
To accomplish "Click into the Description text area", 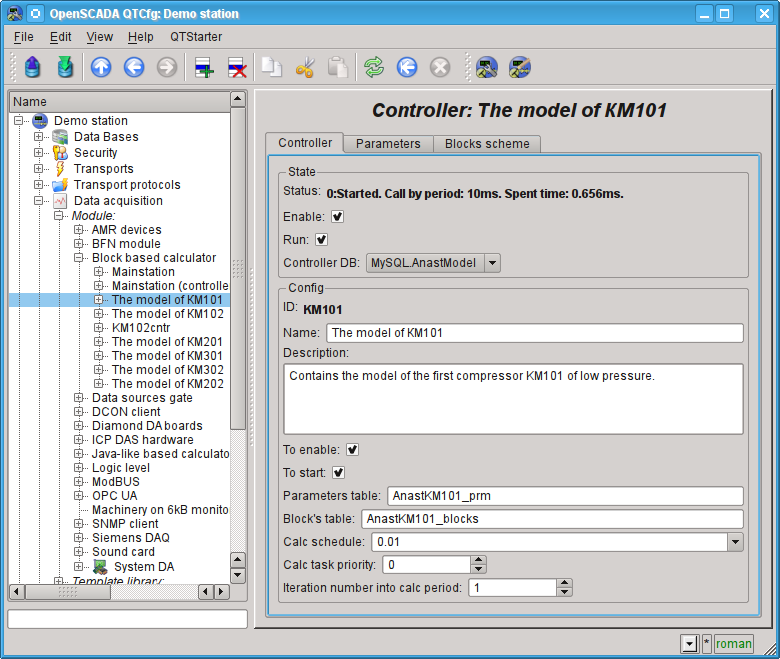I will [513, 399].
